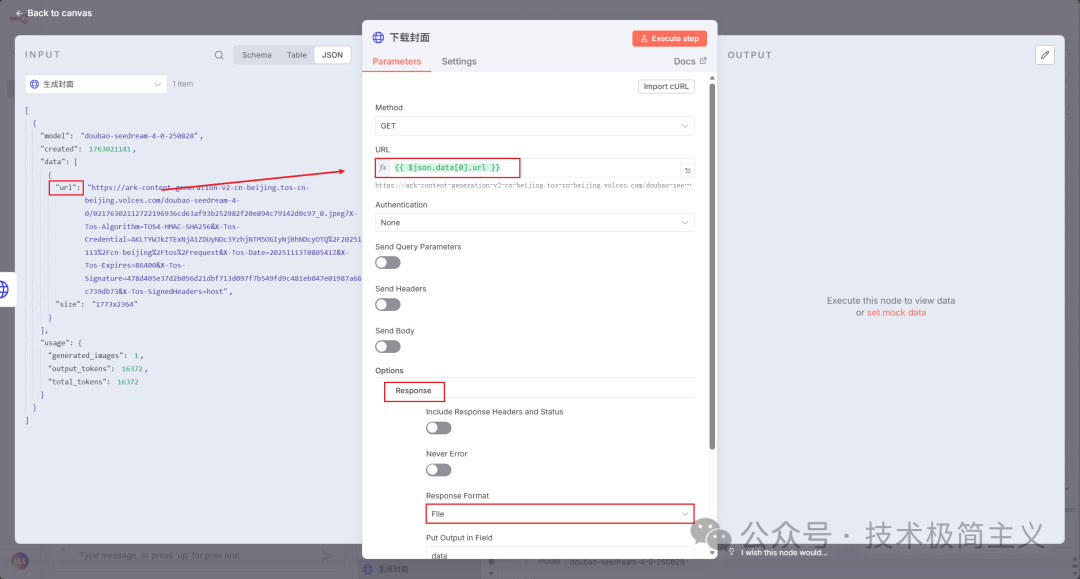Select the "url" key in input JSON
1080x579 pixels.
point(68,187)
